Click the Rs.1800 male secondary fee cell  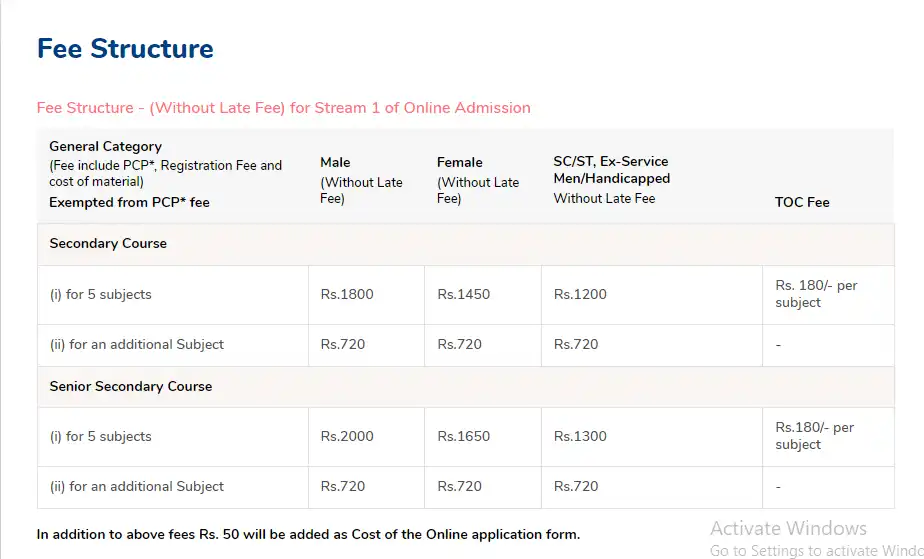click(347, 294)
